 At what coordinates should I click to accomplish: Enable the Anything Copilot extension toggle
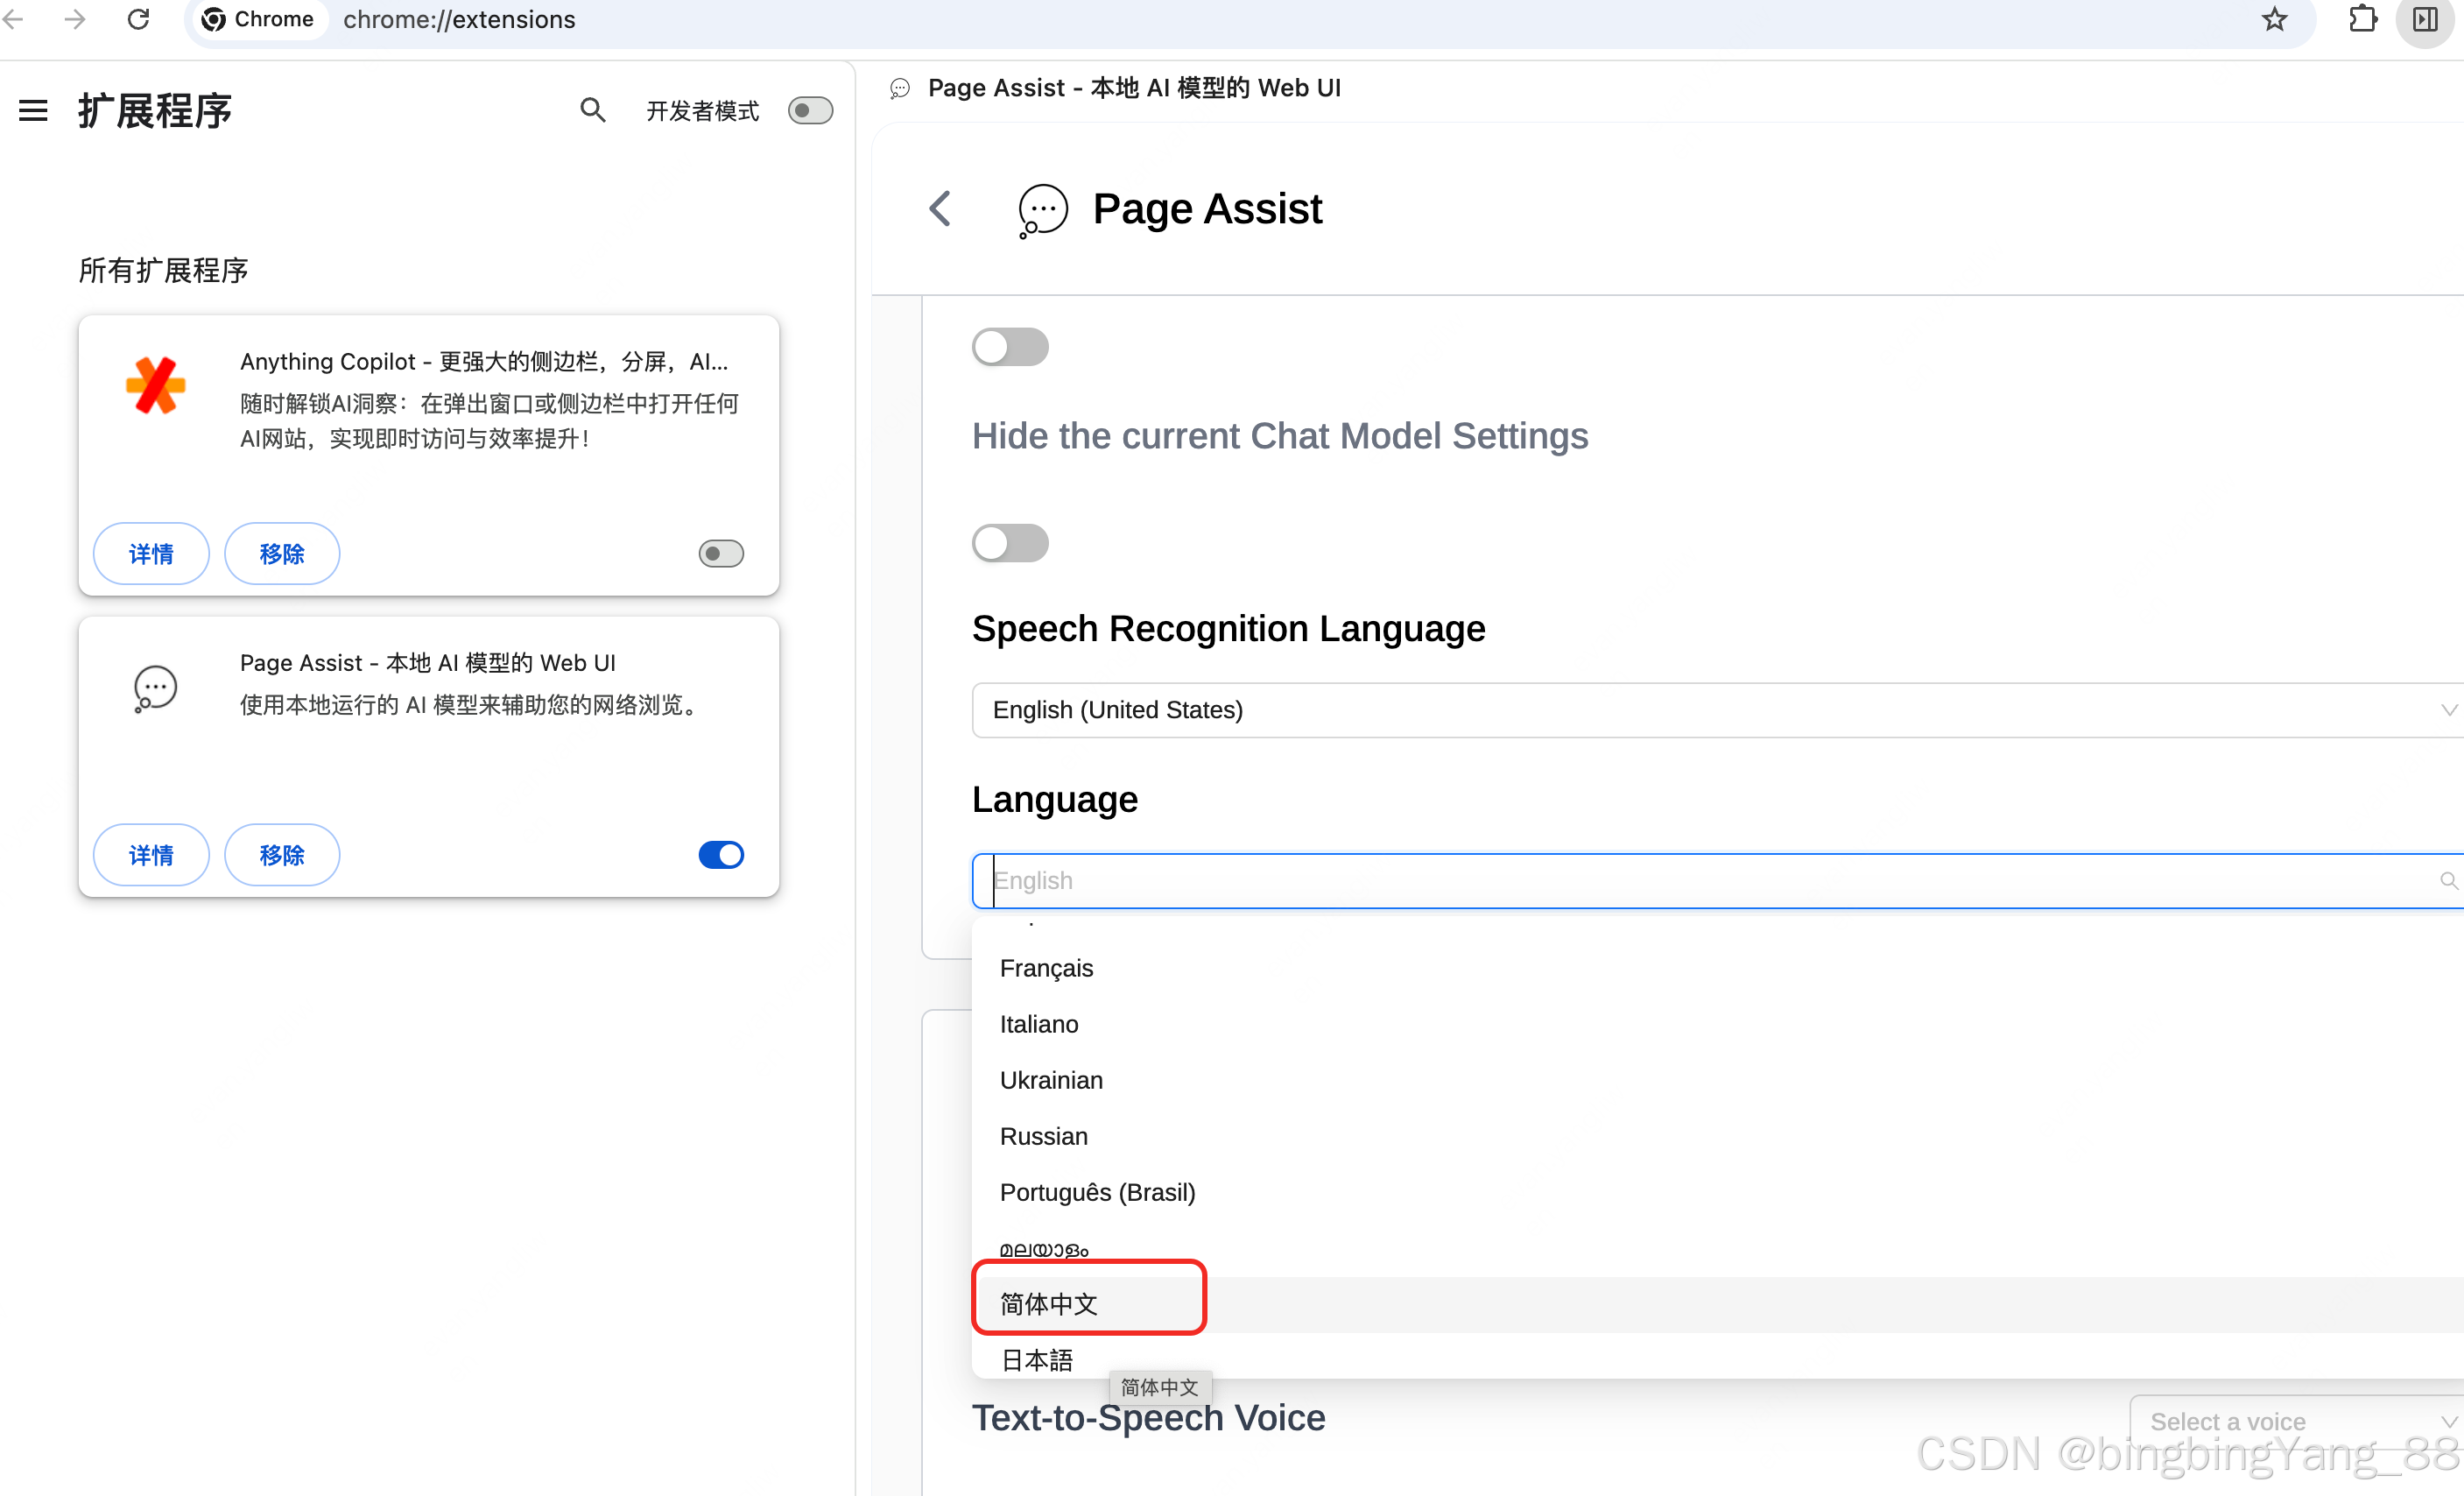720,553
